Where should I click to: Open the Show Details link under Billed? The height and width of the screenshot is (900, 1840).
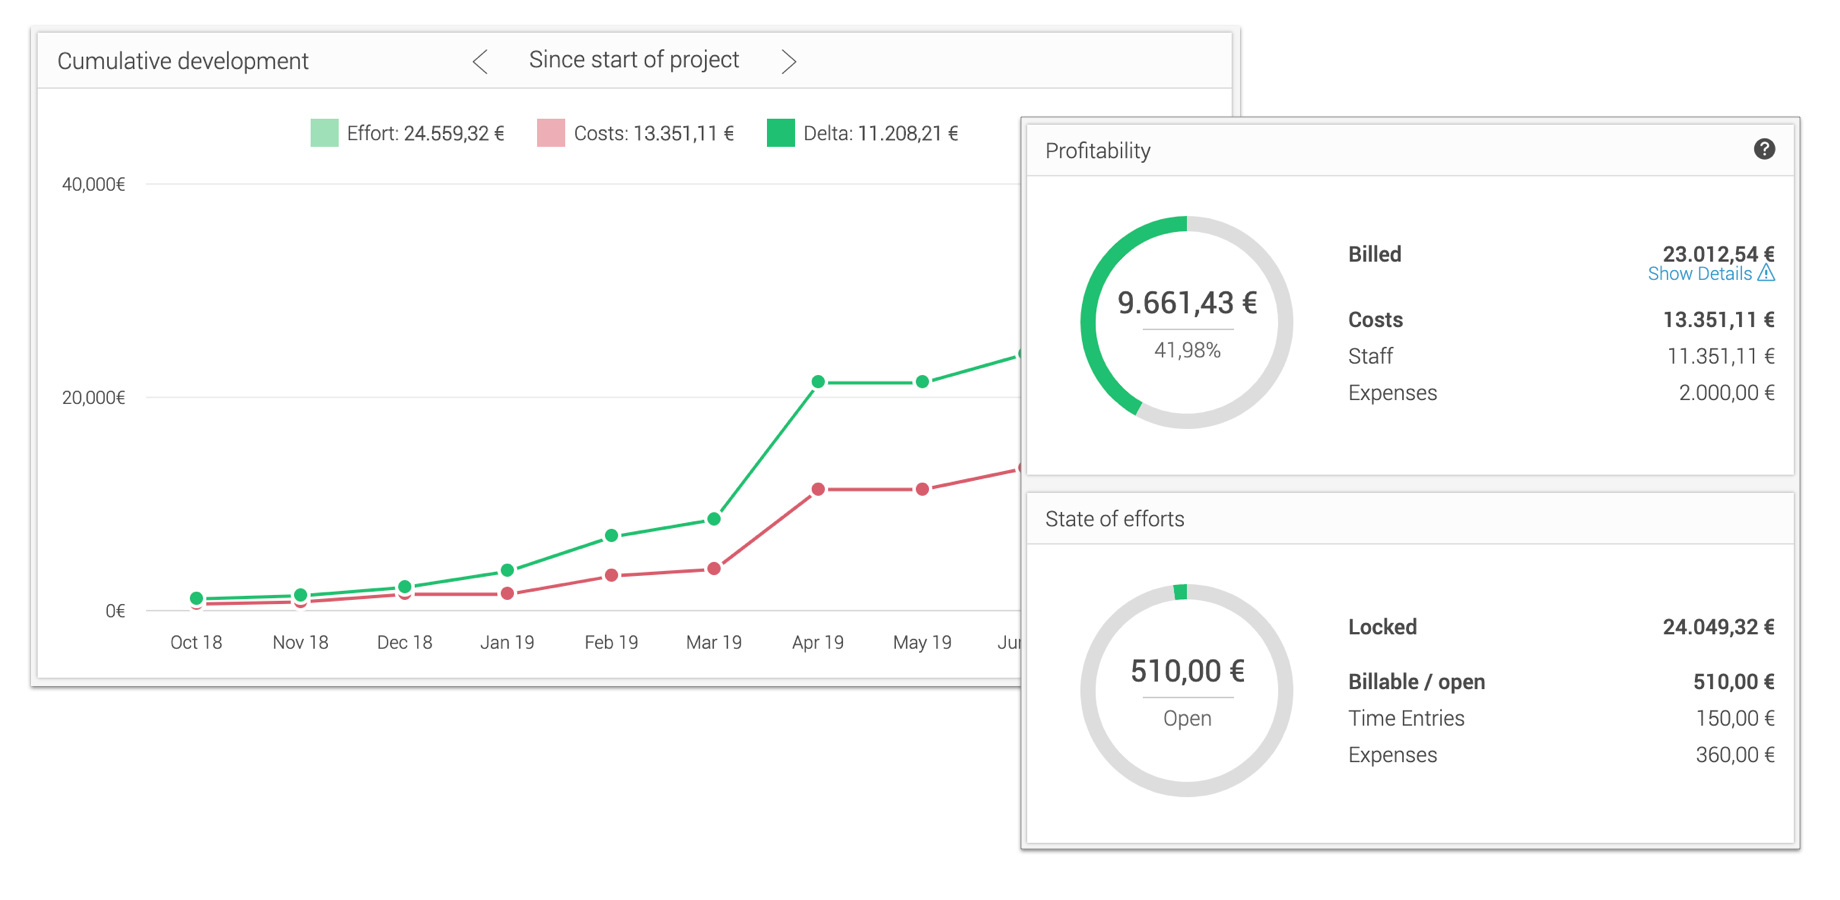pyautogui.click(x=1699, y=274)
